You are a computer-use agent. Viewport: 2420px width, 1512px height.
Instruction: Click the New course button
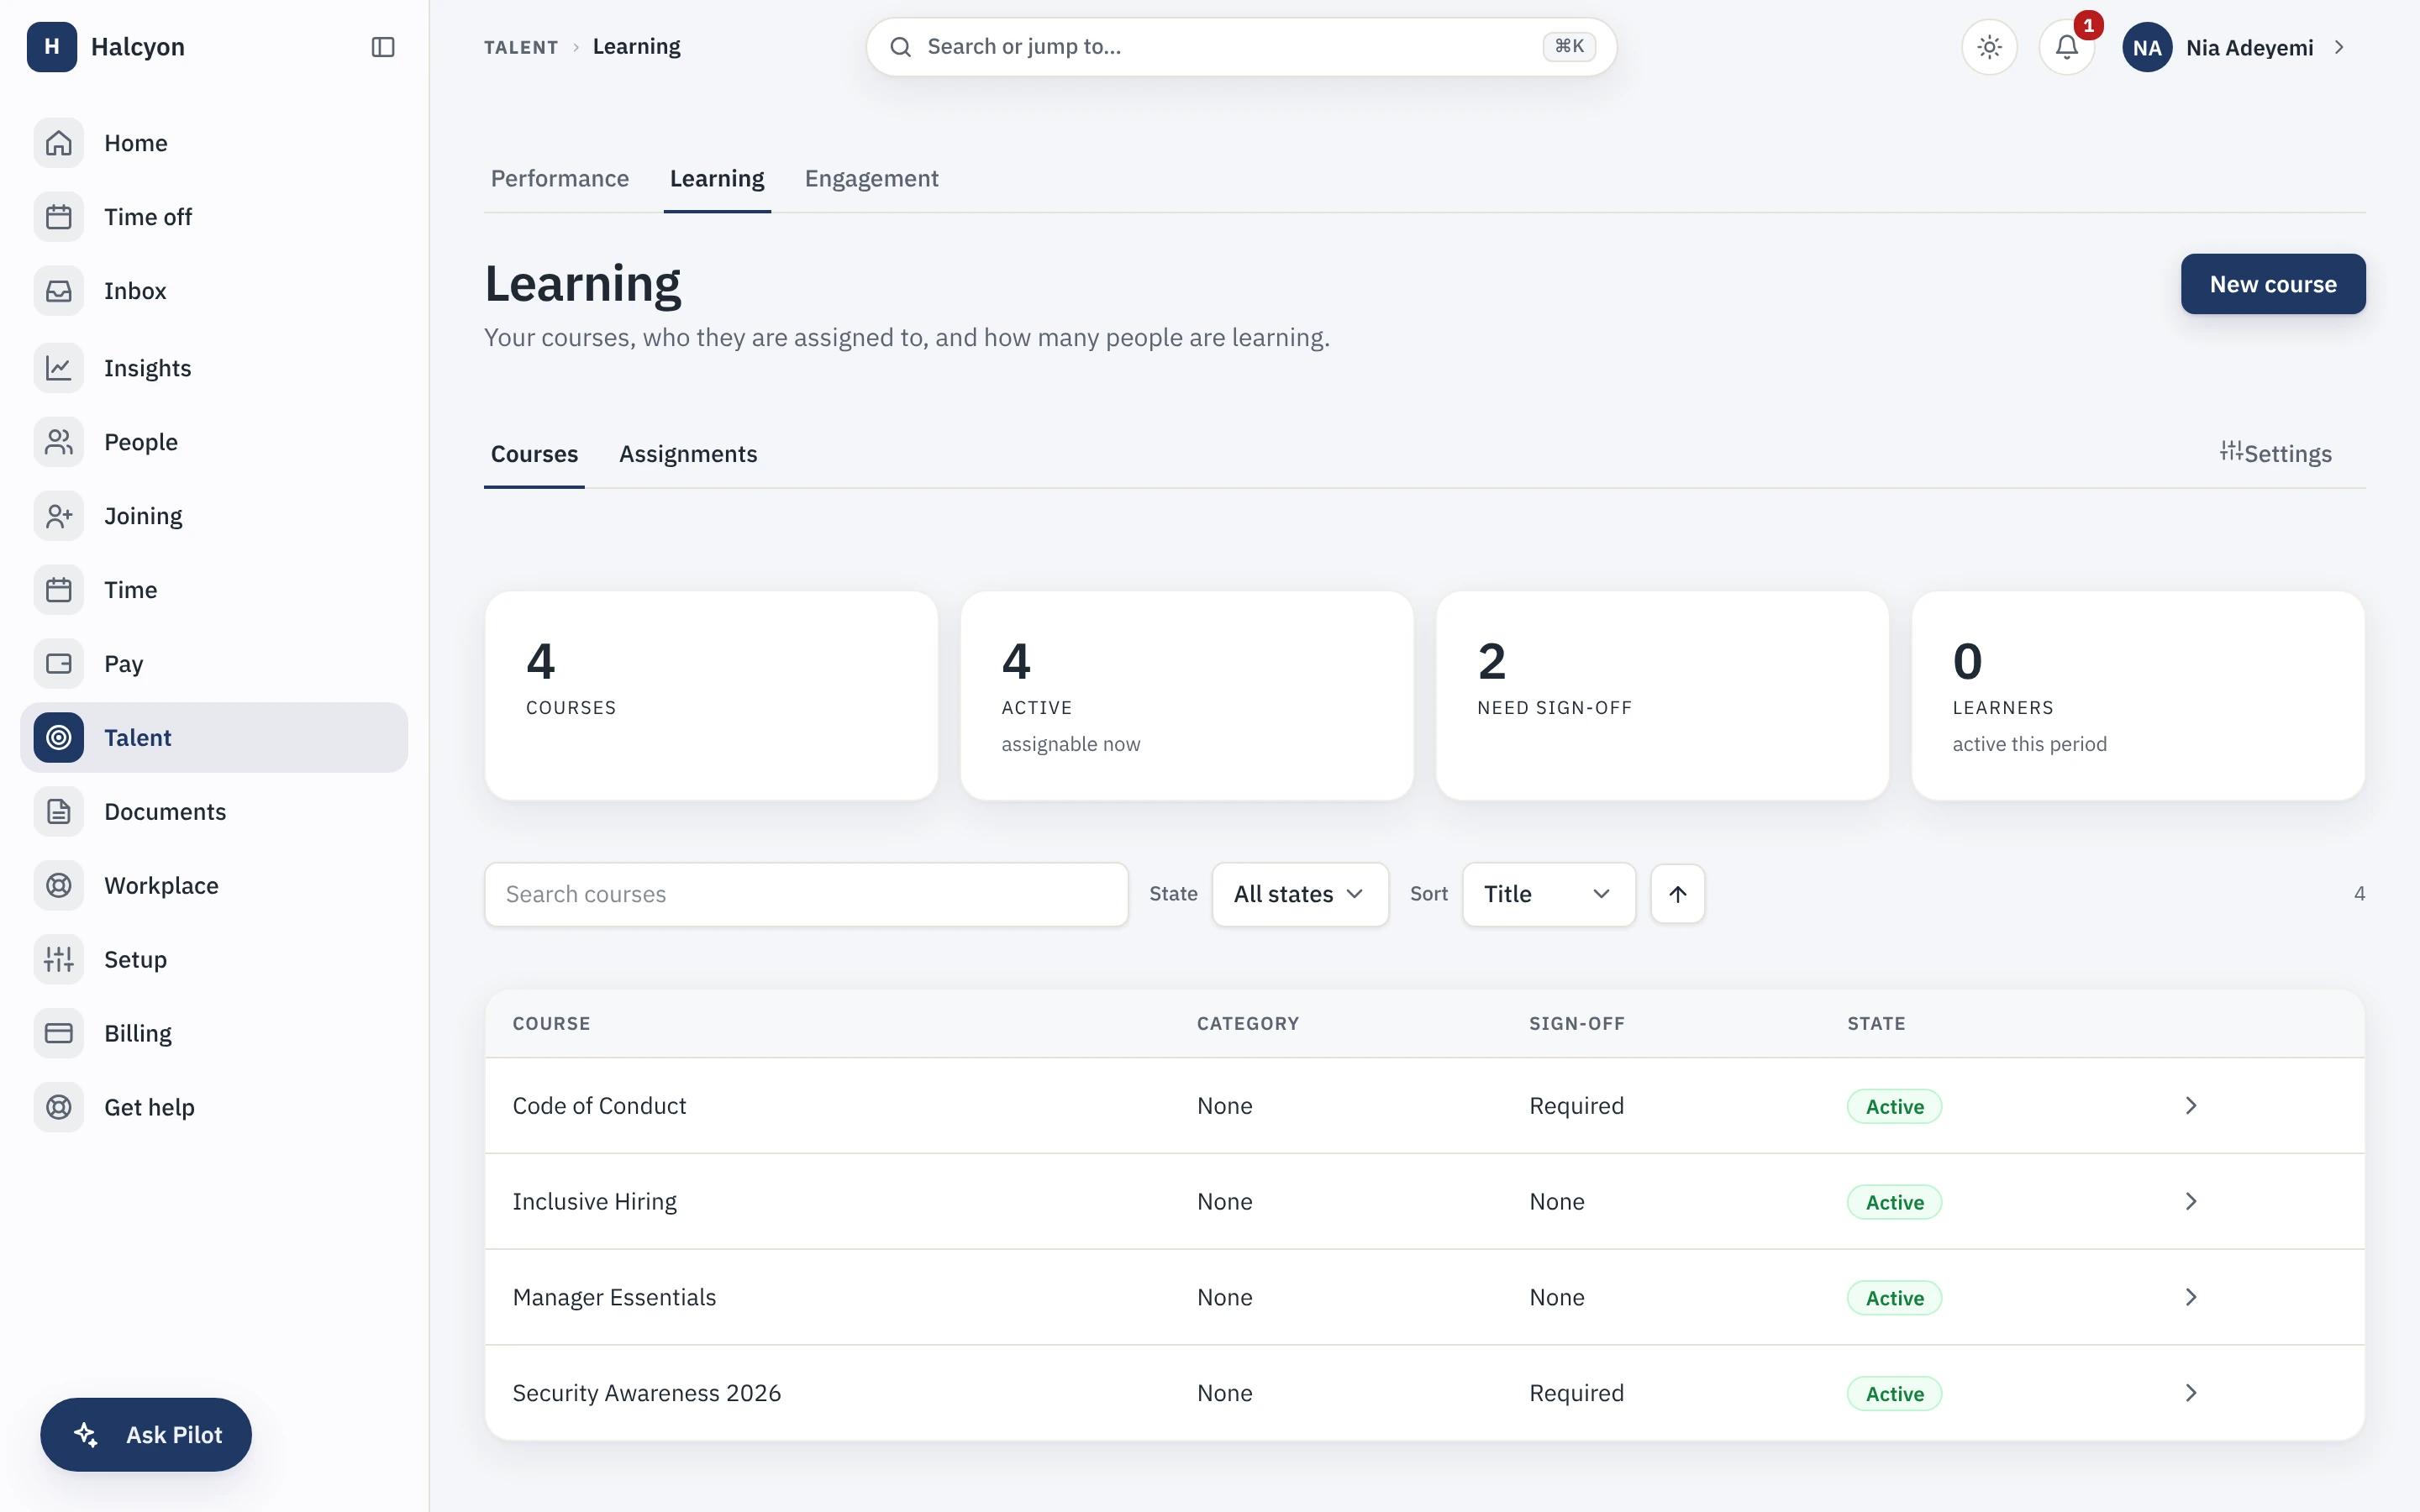click(x=2272, y=284)
